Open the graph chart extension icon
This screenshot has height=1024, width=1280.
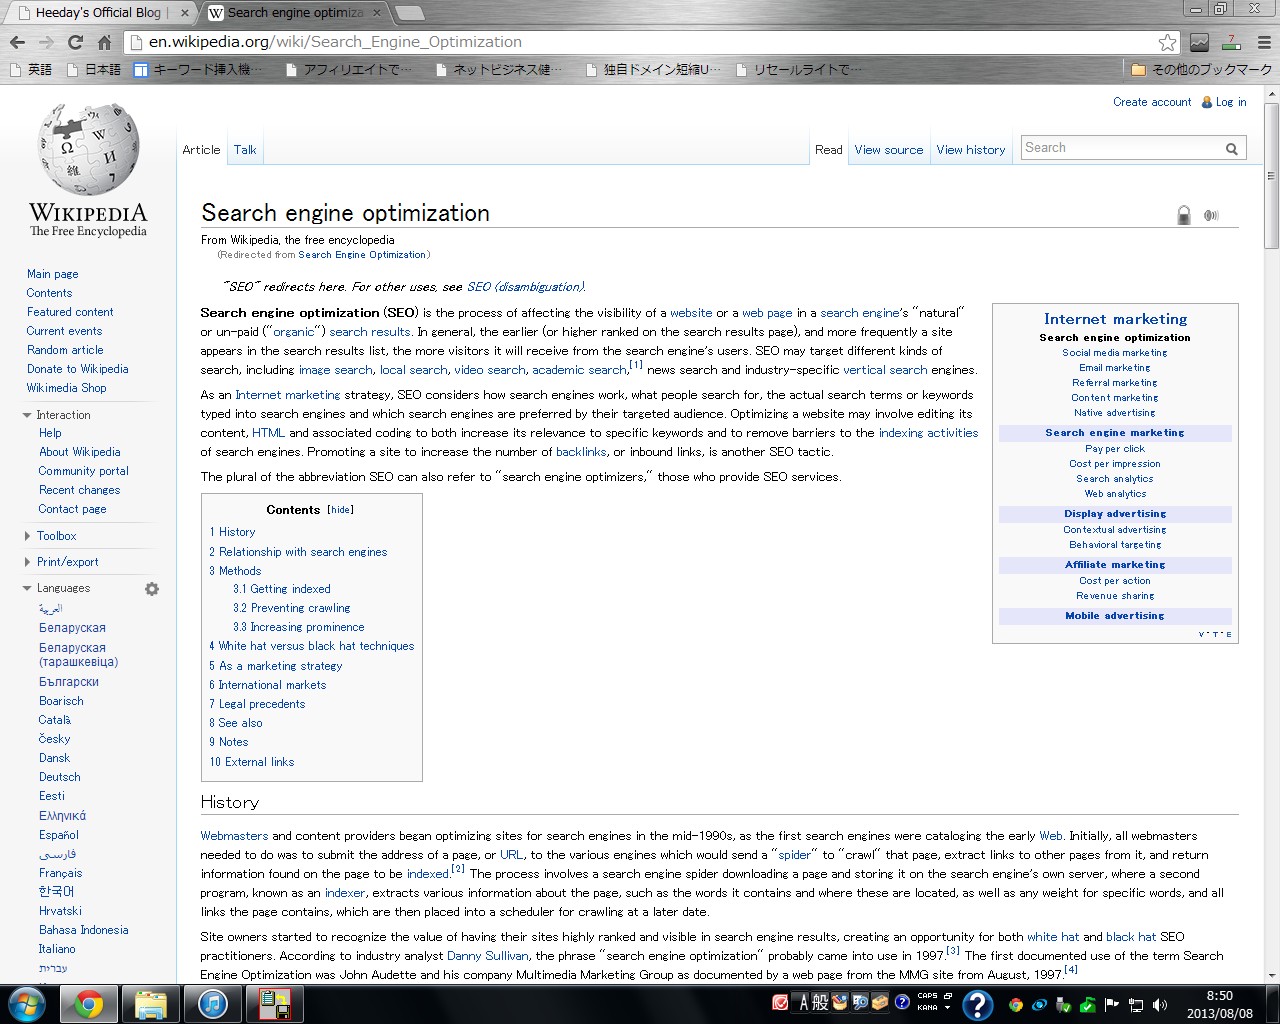(x=1199, y=42)
